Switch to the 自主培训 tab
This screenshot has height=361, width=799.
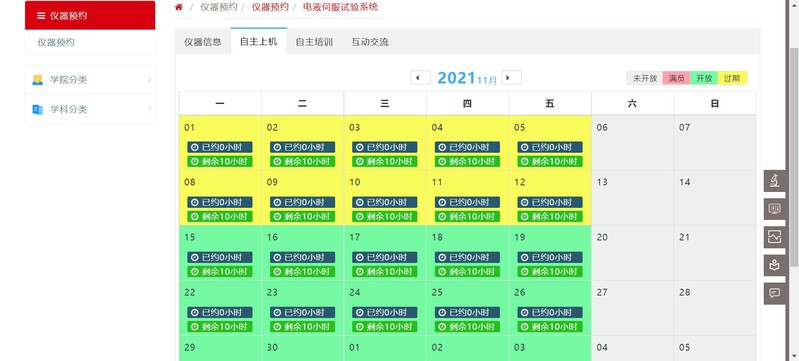[x=314, y=42]
